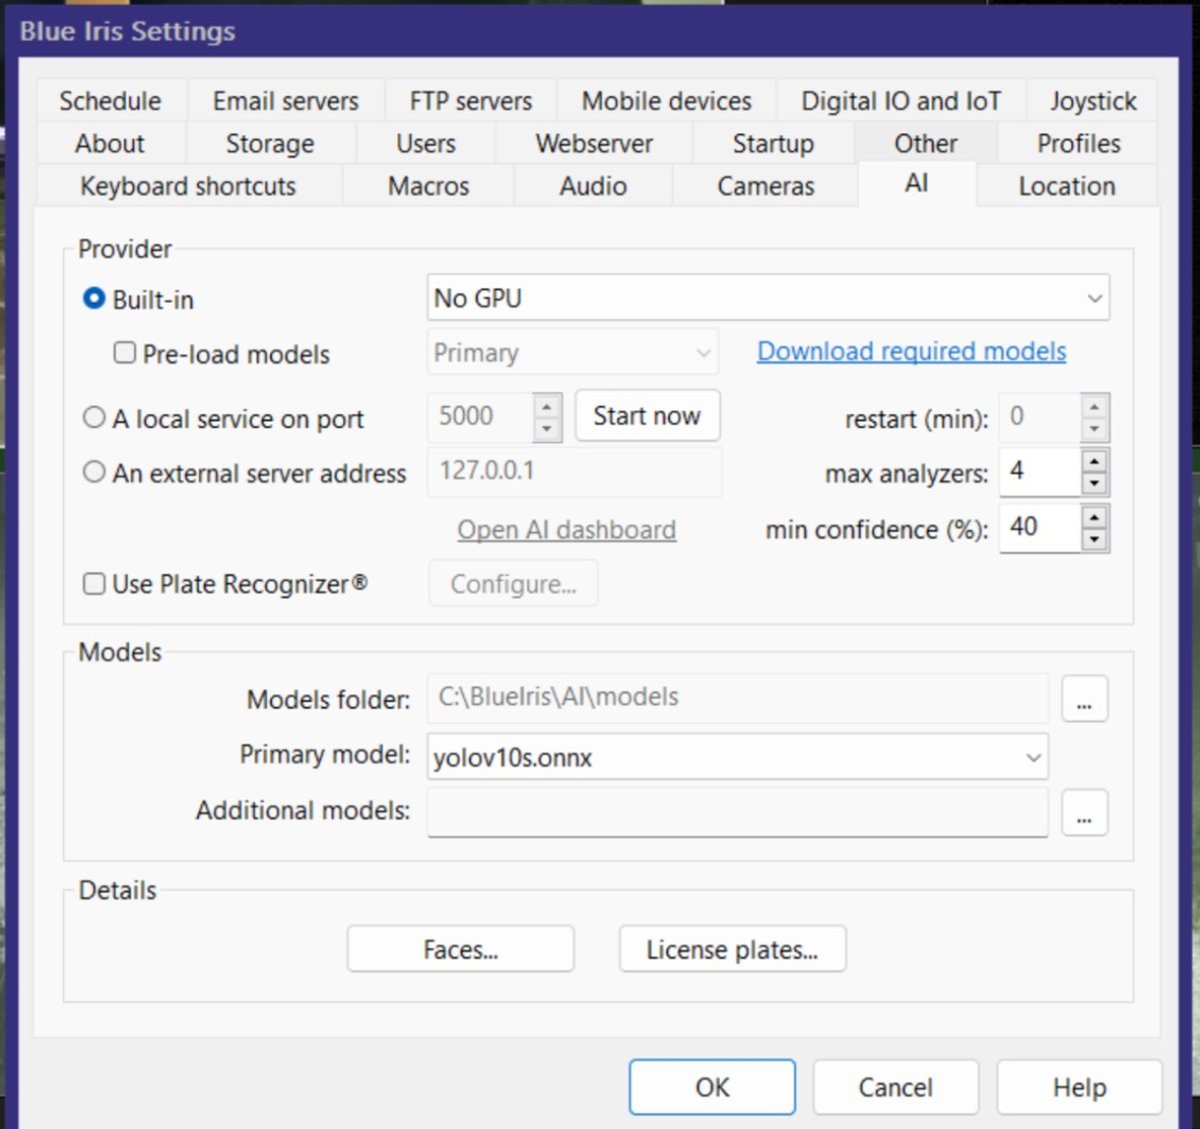
Task: Go to the Cameras tab
Action: (x=766, y=186)
